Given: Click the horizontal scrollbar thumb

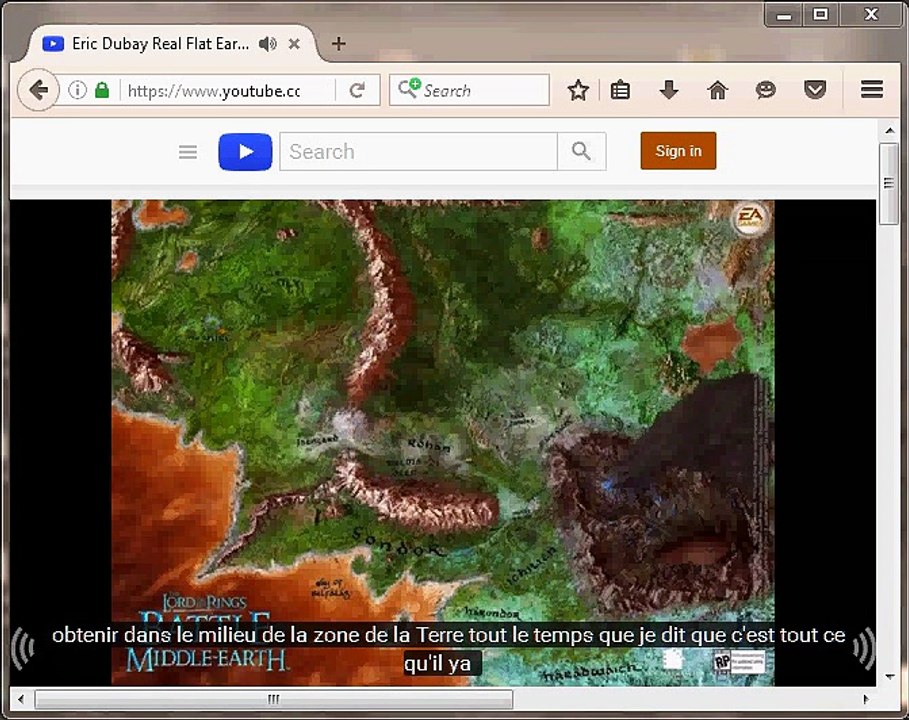Looking at the screenshot, I should pyautogui.click(x=274, y=699).
